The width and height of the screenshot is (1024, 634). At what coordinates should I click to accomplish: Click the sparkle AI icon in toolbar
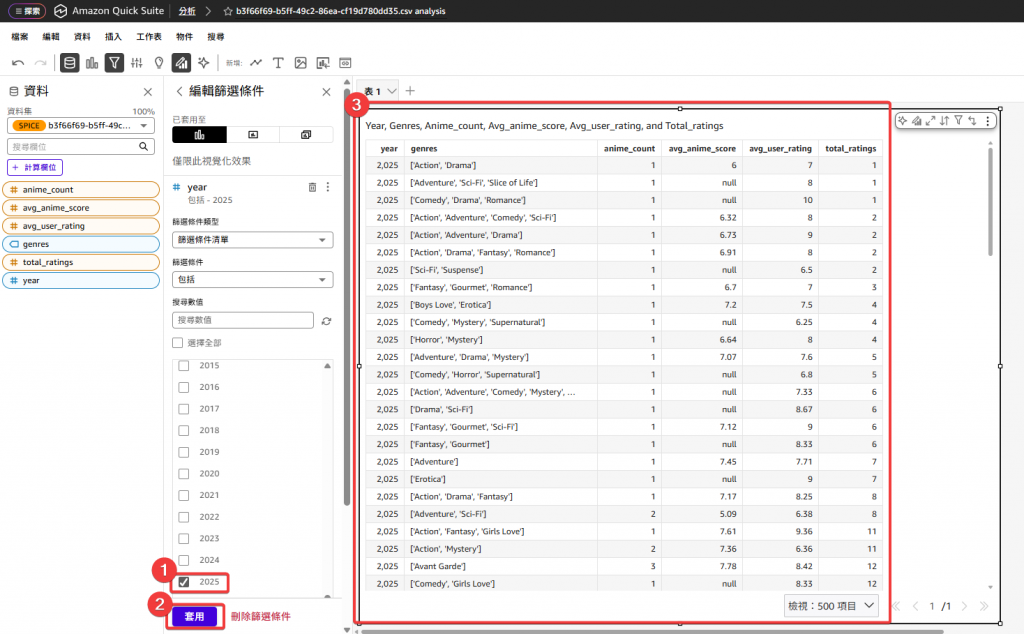pos(204,63)
